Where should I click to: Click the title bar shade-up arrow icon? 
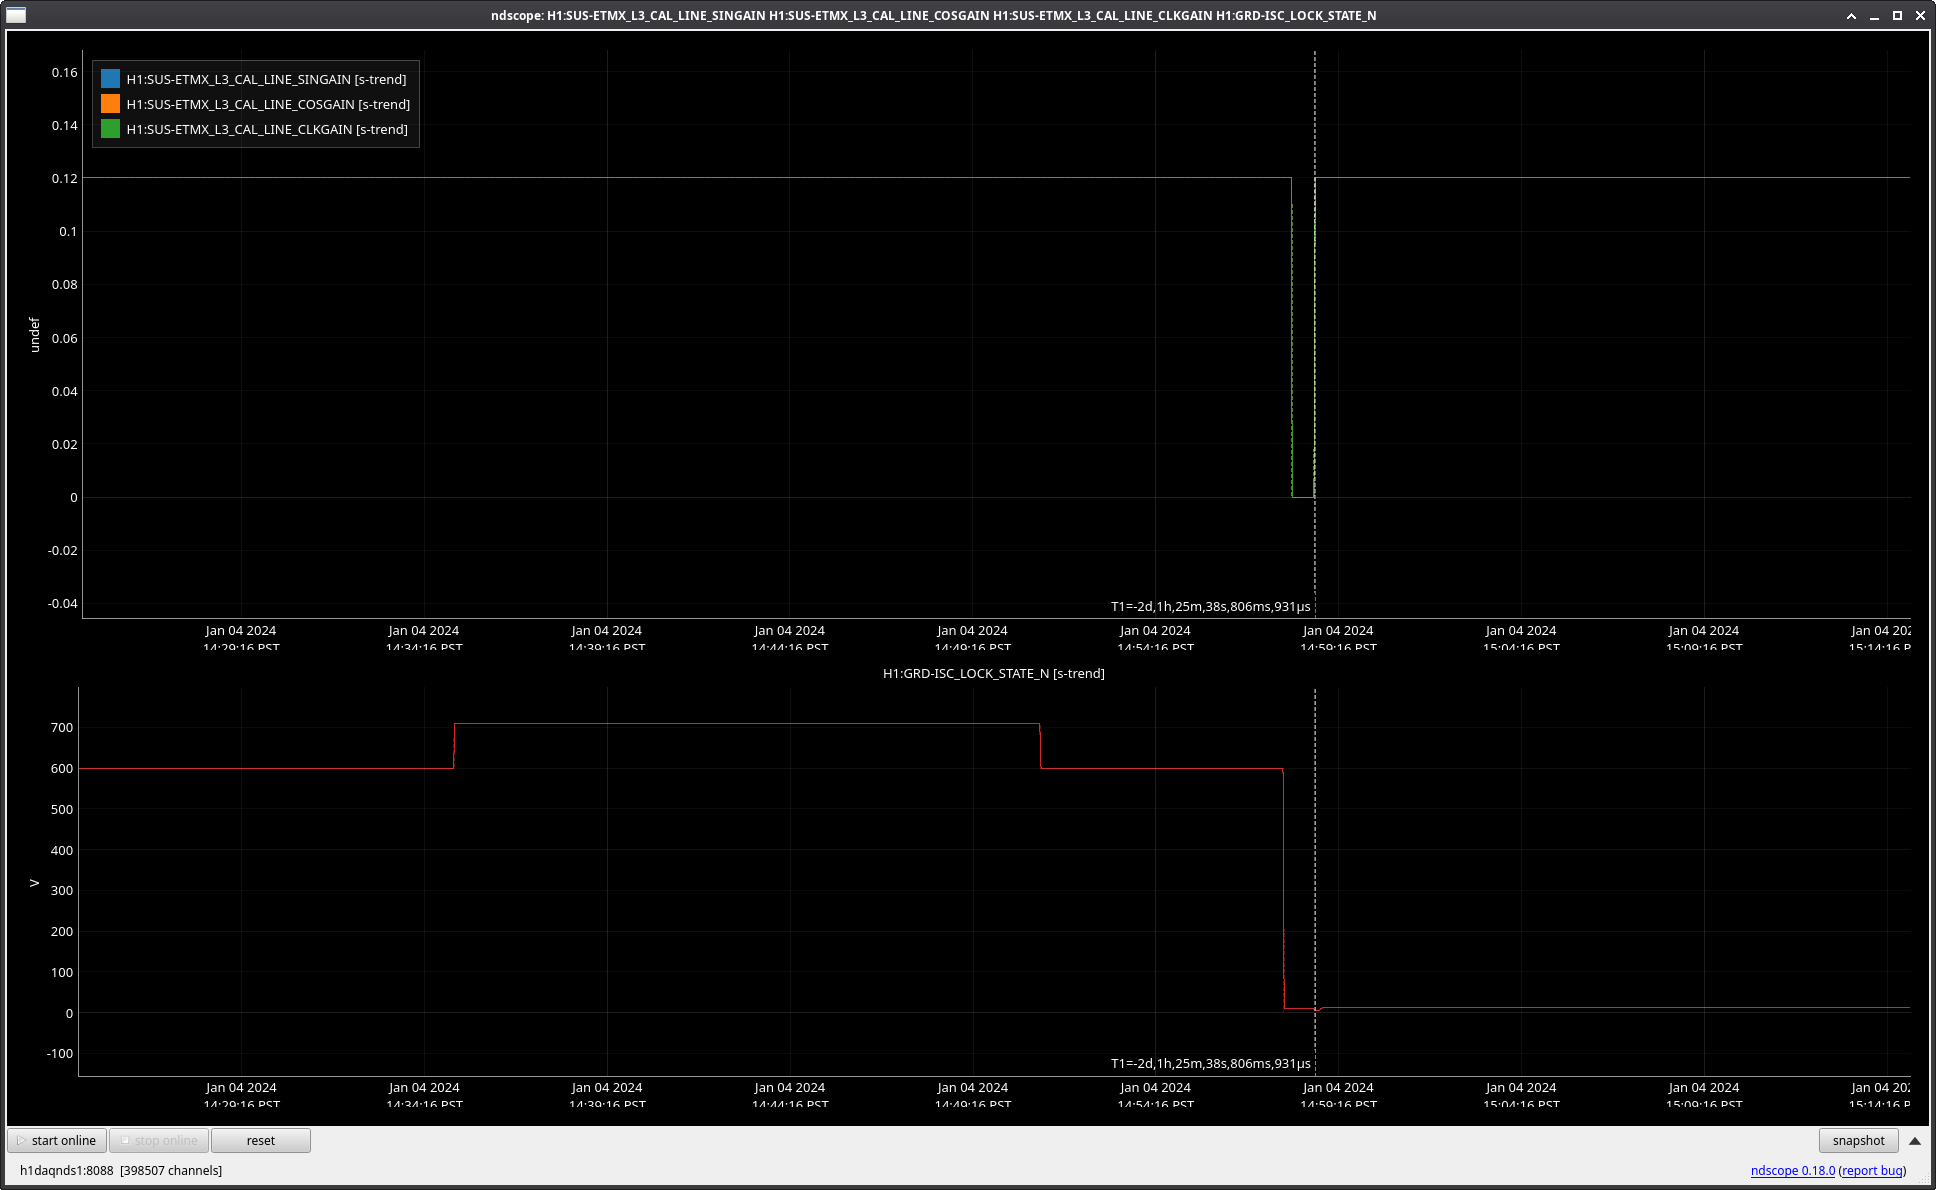1851,15
